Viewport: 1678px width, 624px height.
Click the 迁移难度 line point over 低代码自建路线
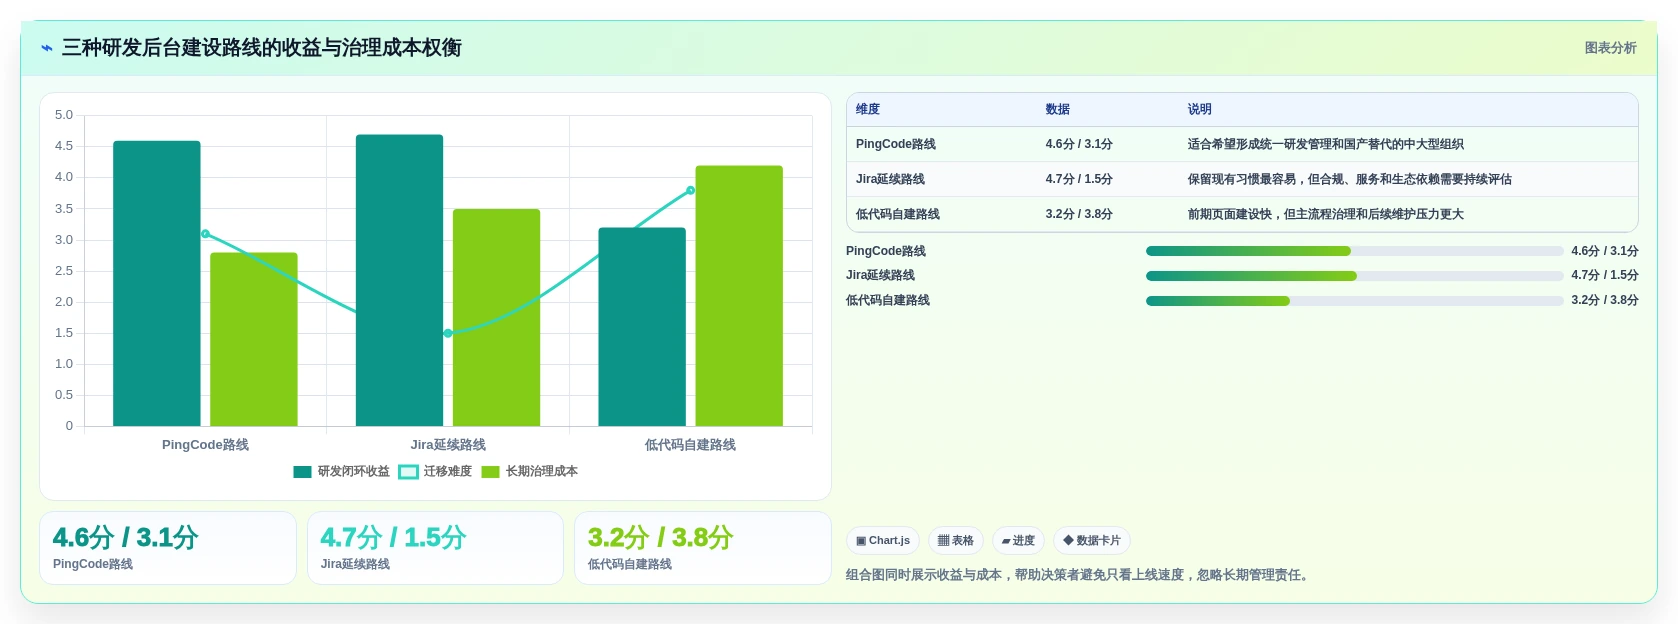[x=690, y=190]
